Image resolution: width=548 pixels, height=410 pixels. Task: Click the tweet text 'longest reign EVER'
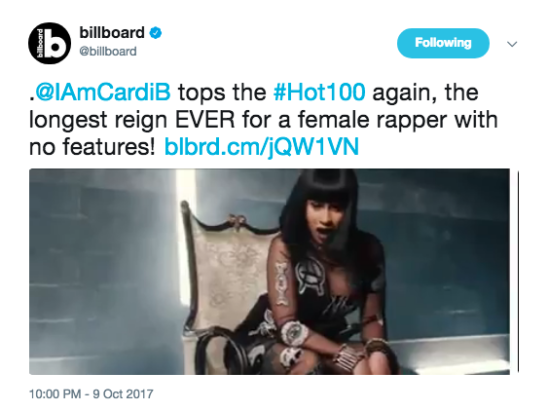[132, 120]
